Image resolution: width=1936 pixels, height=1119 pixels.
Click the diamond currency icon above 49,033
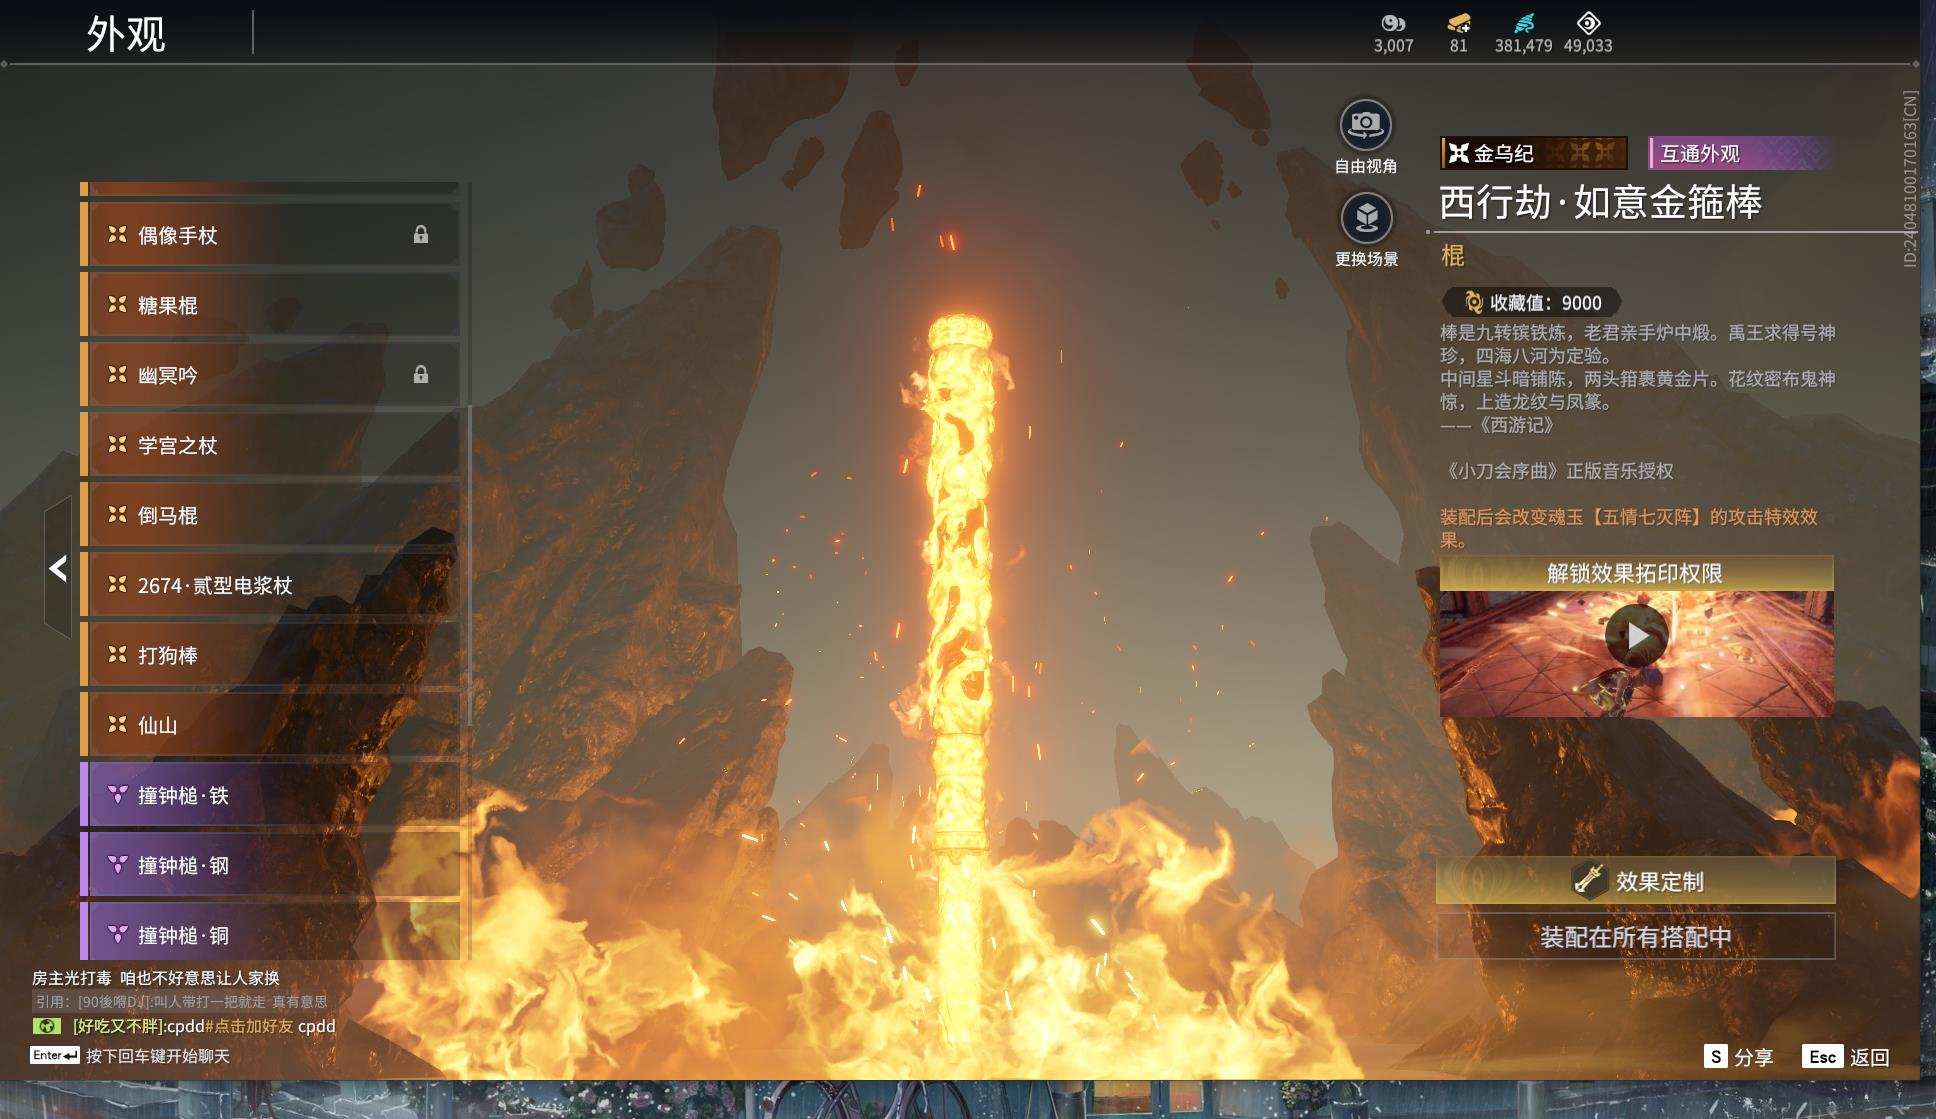coord(1588,23)
